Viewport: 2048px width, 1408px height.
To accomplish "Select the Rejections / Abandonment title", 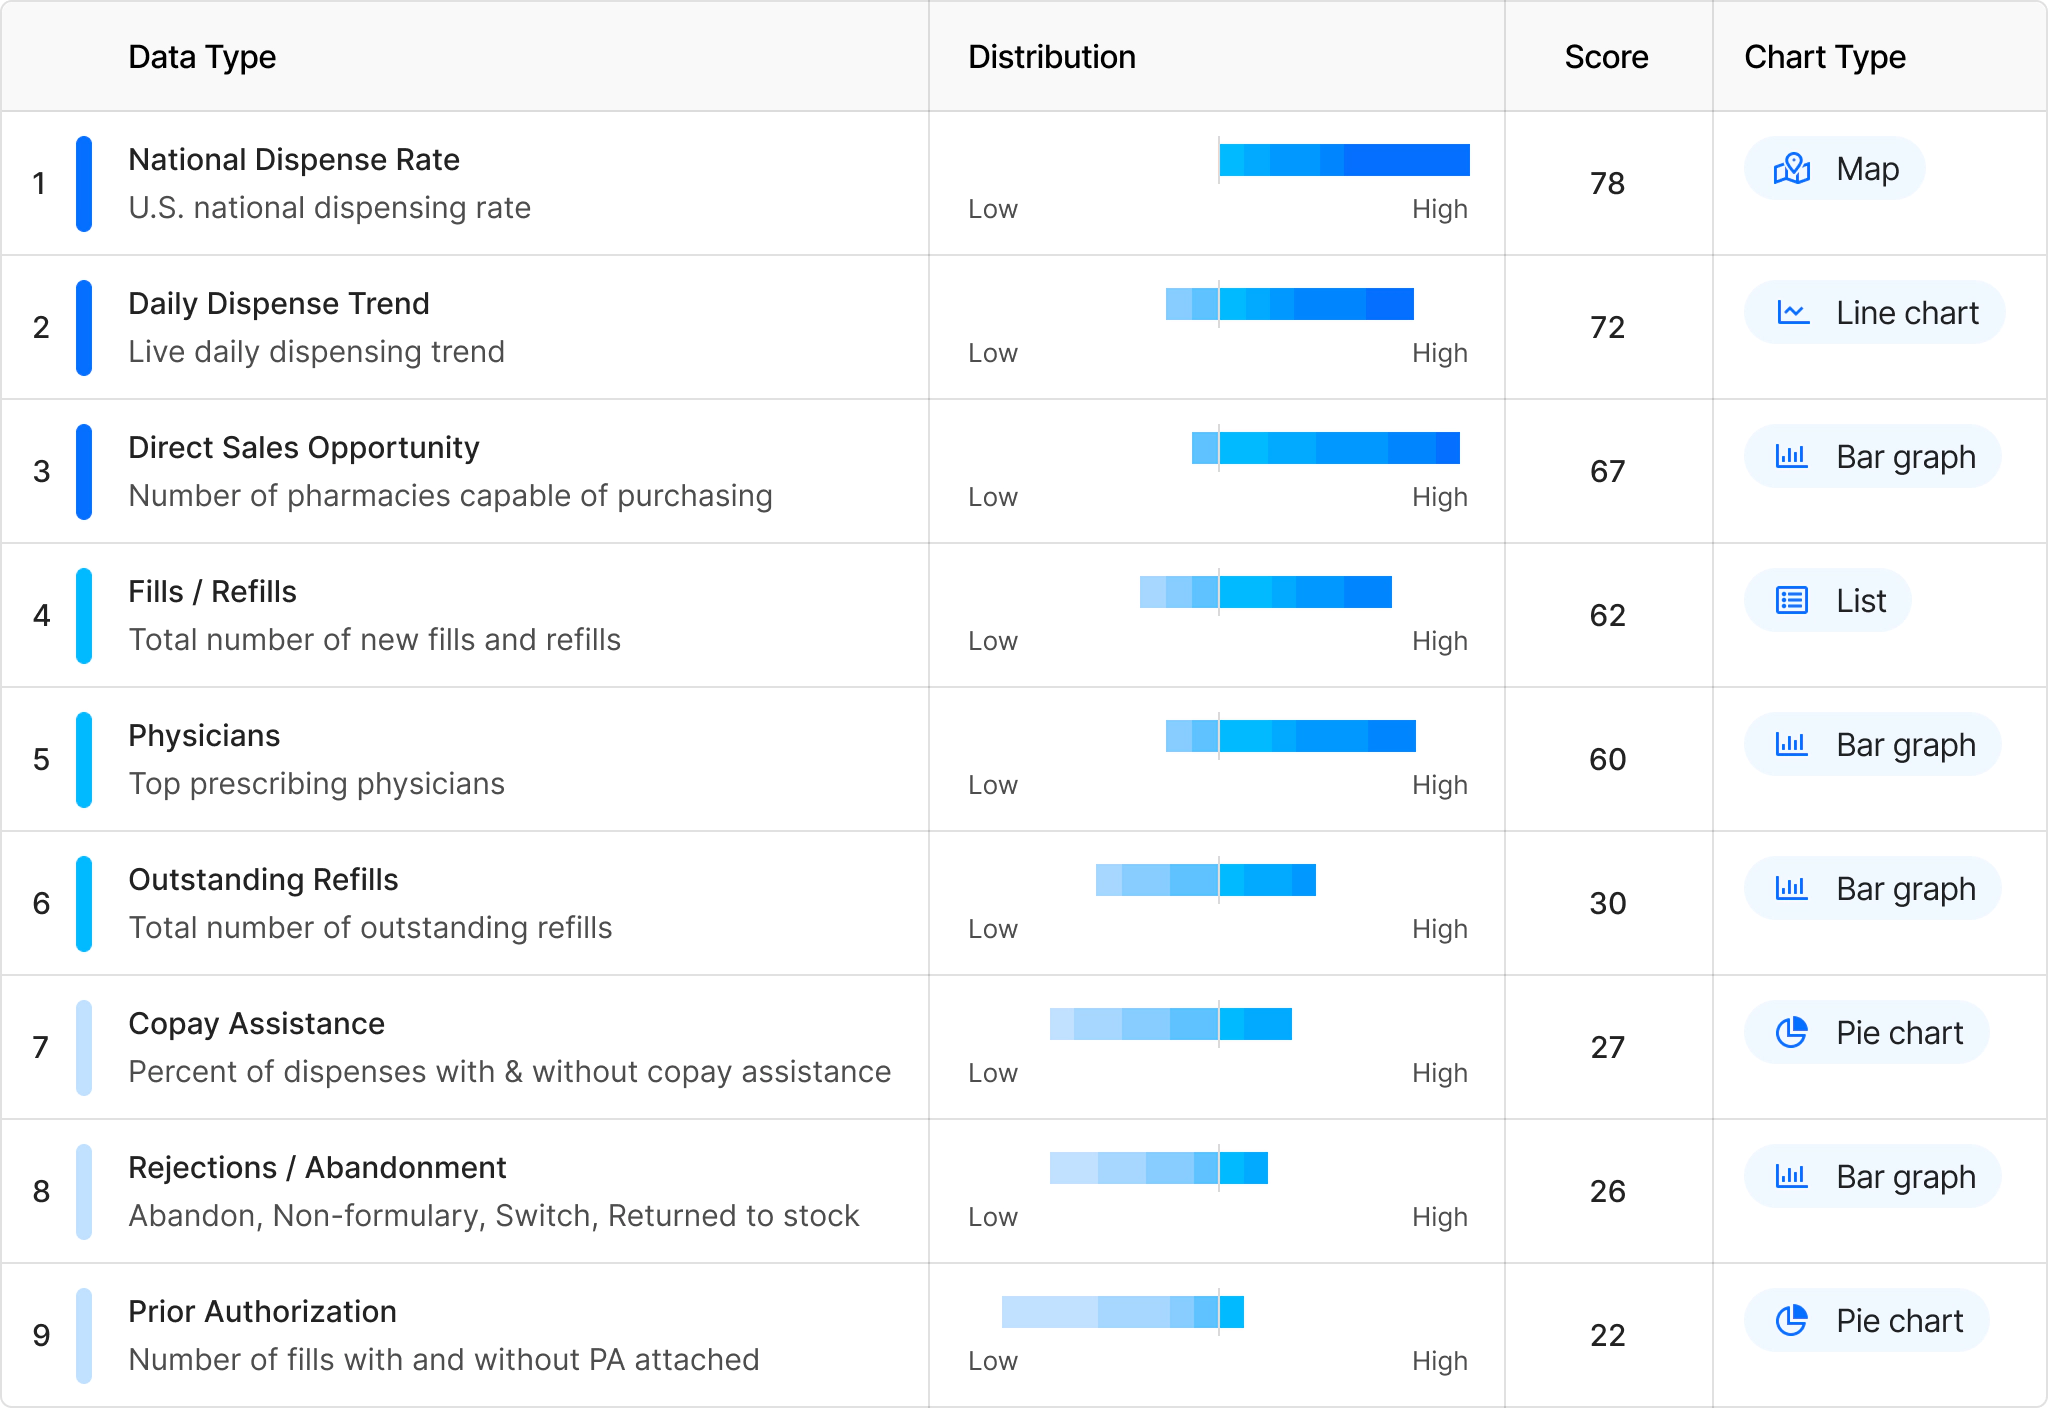I will pyautogui.click(x=317, y=1168).
